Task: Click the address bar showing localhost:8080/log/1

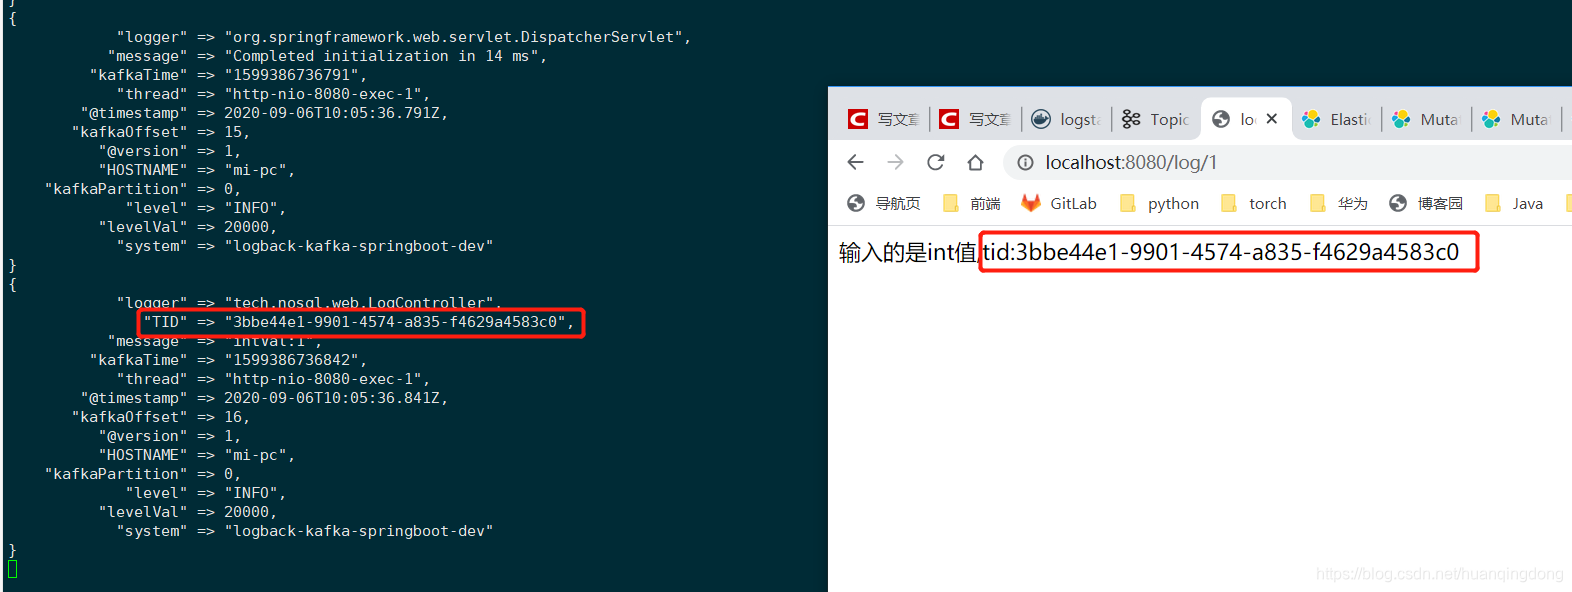Action: [x=1290, y=162]
